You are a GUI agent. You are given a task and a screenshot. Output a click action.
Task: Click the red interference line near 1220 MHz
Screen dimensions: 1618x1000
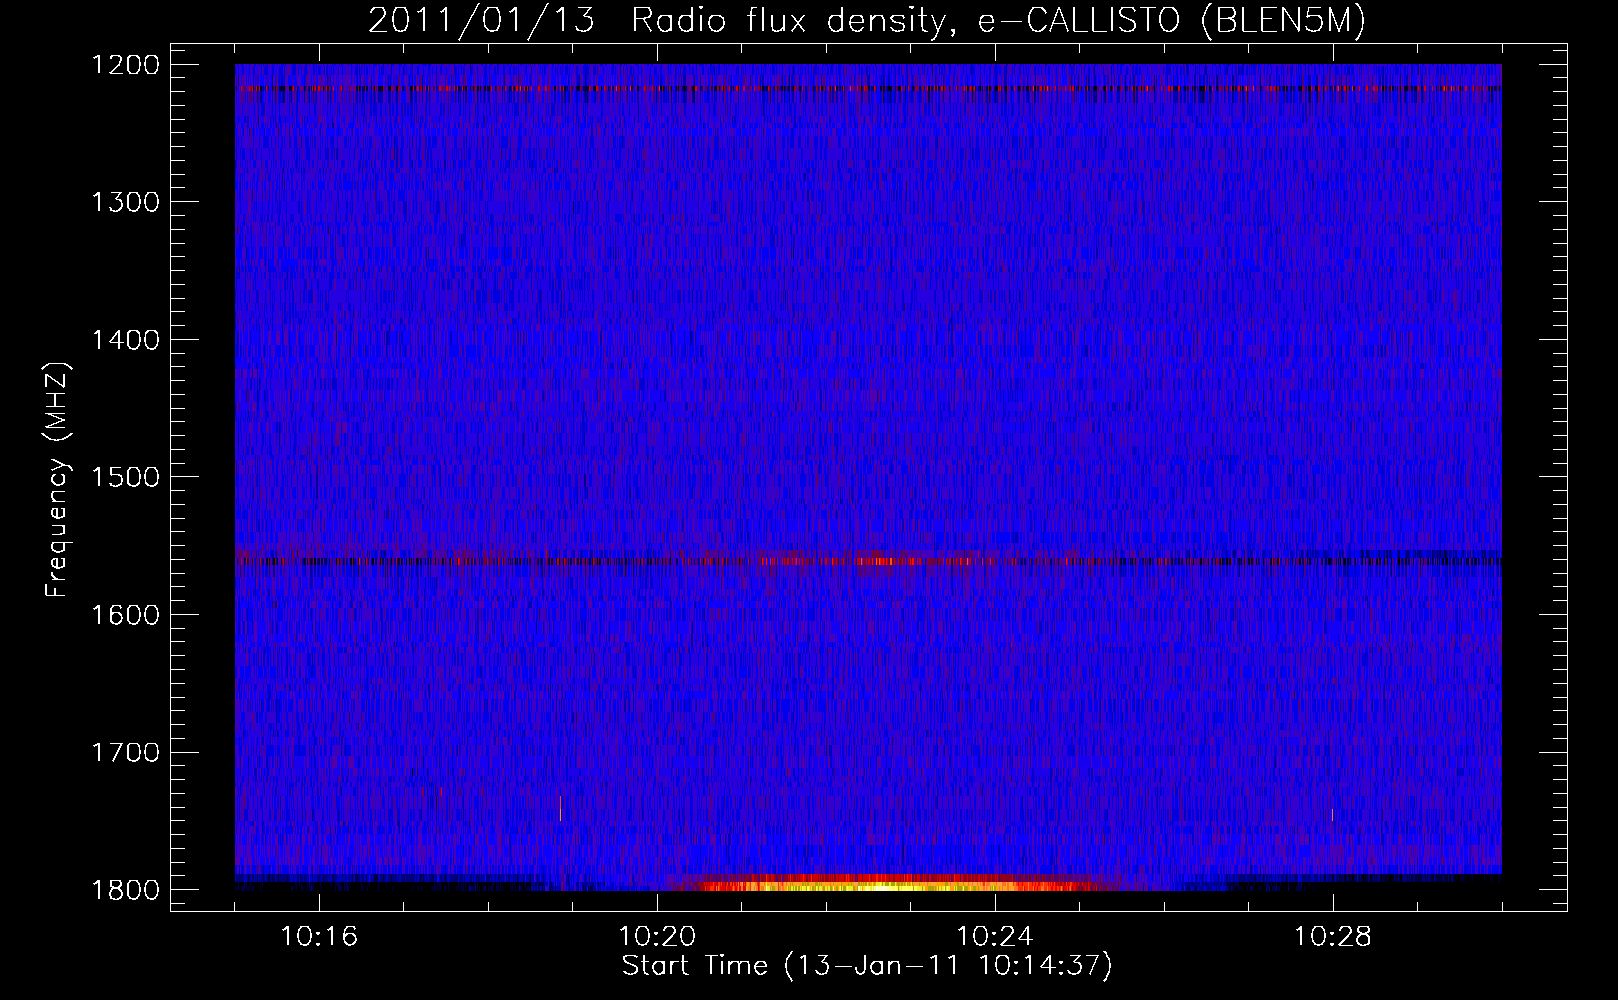[x=868, y=88]
